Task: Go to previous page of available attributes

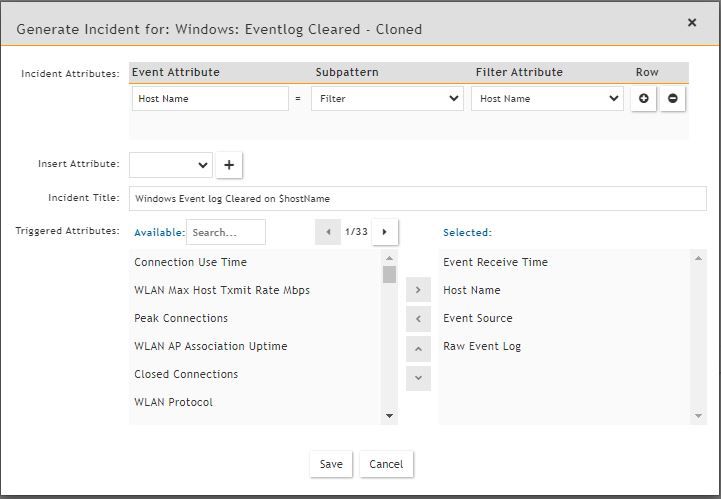Action: [x=328, y=232]
